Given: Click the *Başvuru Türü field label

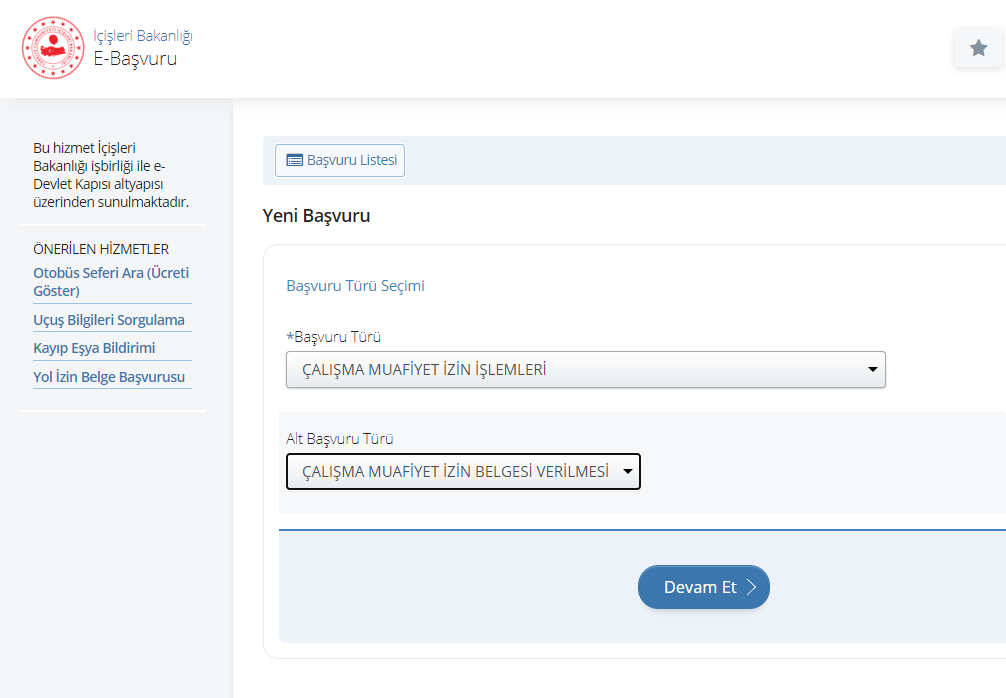Looking at the screenshot, I should 333,337.
